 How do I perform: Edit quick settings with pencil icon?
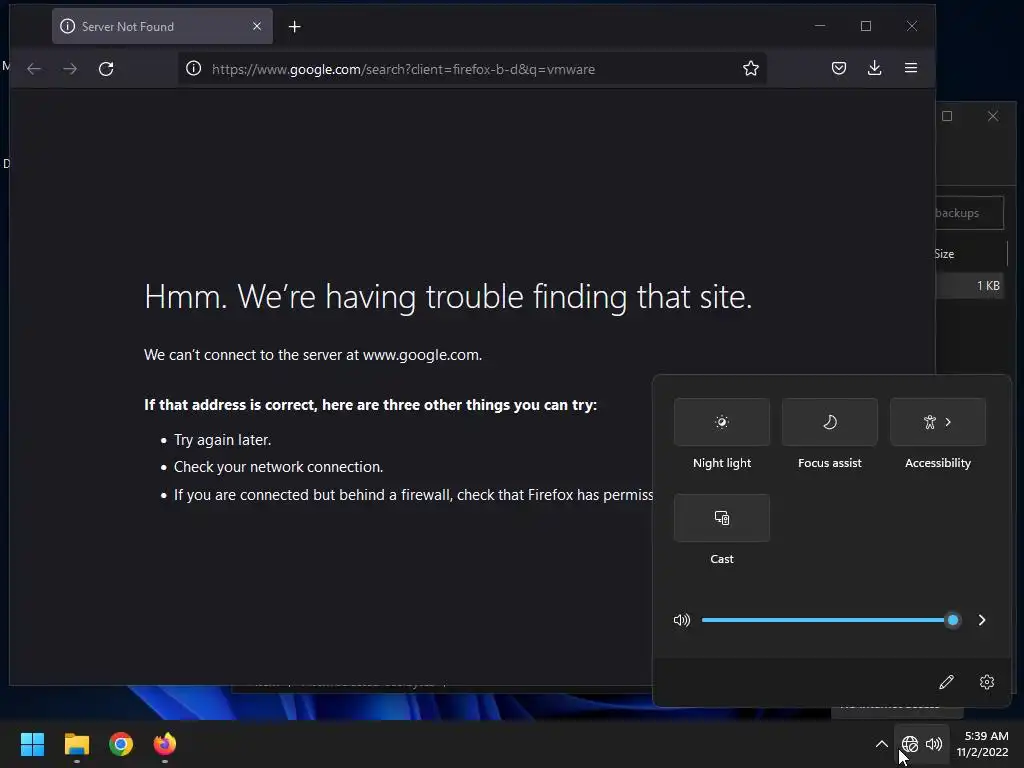pyautogui.click(x=946, y=682)
